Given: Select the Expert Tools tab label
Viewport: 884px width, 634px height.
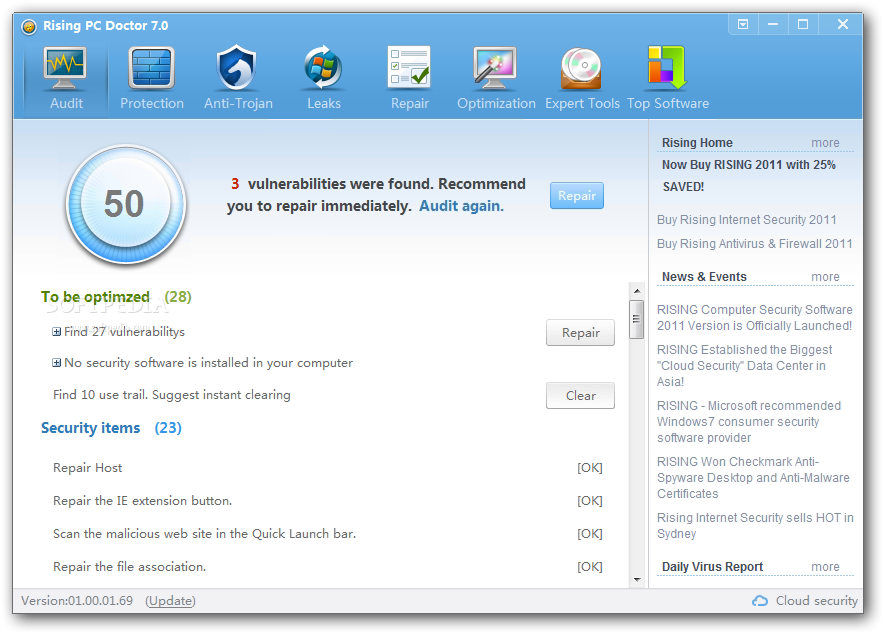Looking at the screenshot, I should (x=582, y=104).
